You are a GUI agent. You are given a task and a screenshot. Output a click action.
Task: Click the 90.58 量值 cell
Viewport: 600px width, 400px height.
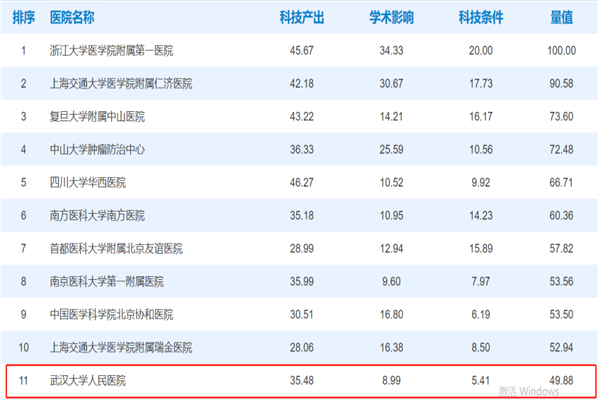click(x=561, y=83)
